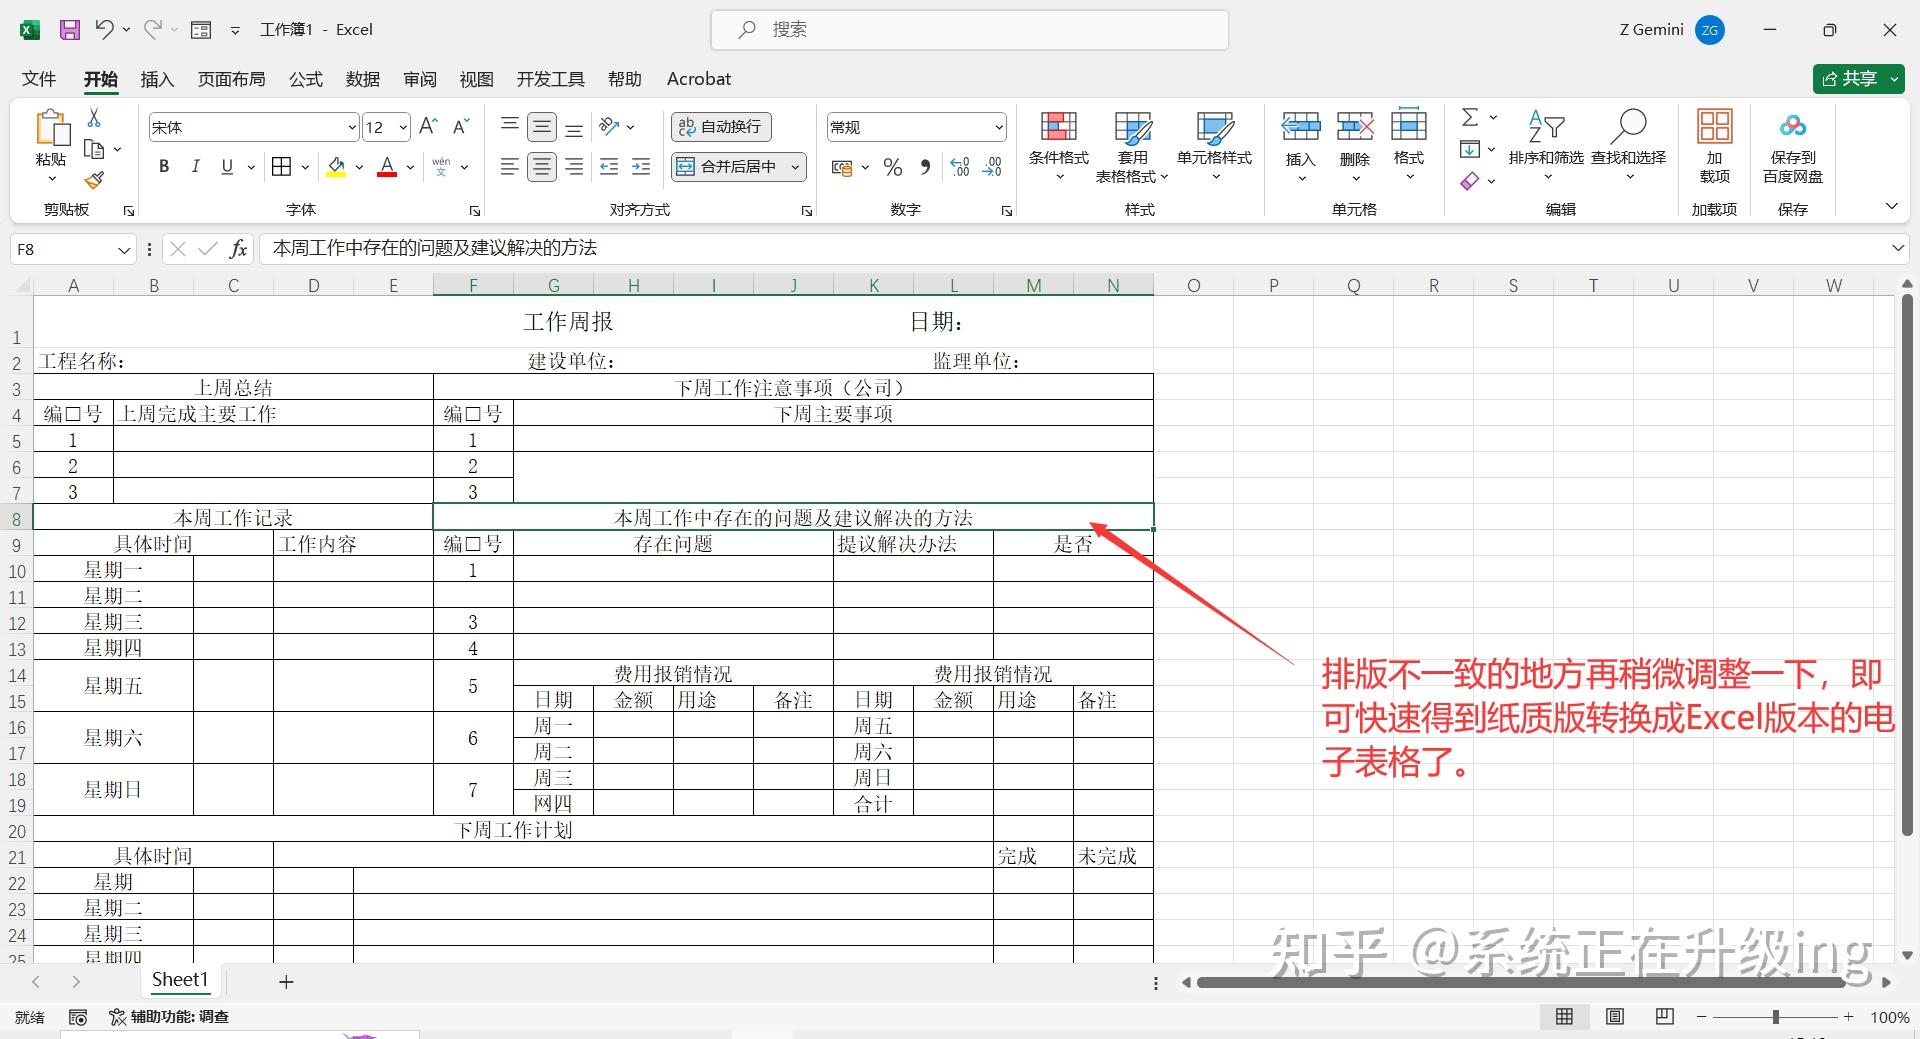The height and width of the screenshot is (1039, 1920).
Task: Select the Sheet1 worksheet tab
Action: coord(180,980)
